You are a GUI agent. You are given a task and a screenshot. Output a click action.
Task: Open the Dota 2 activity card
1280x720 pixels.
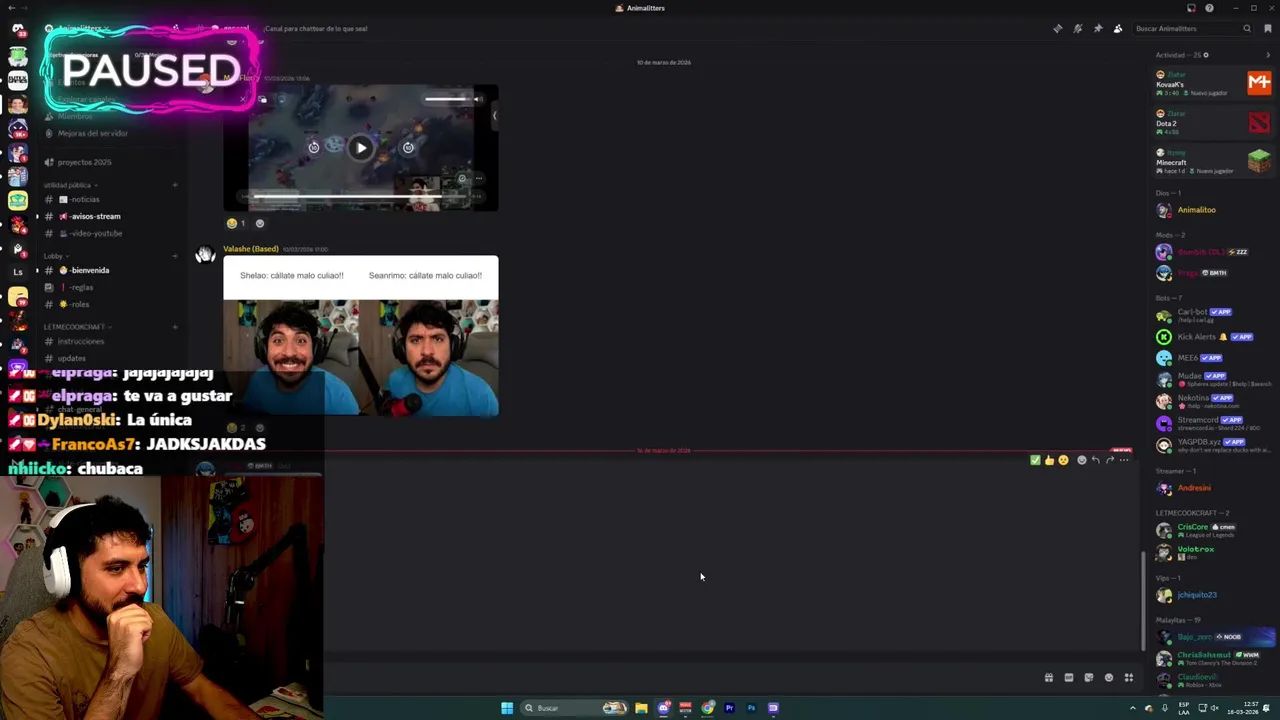coord(1213,122)
